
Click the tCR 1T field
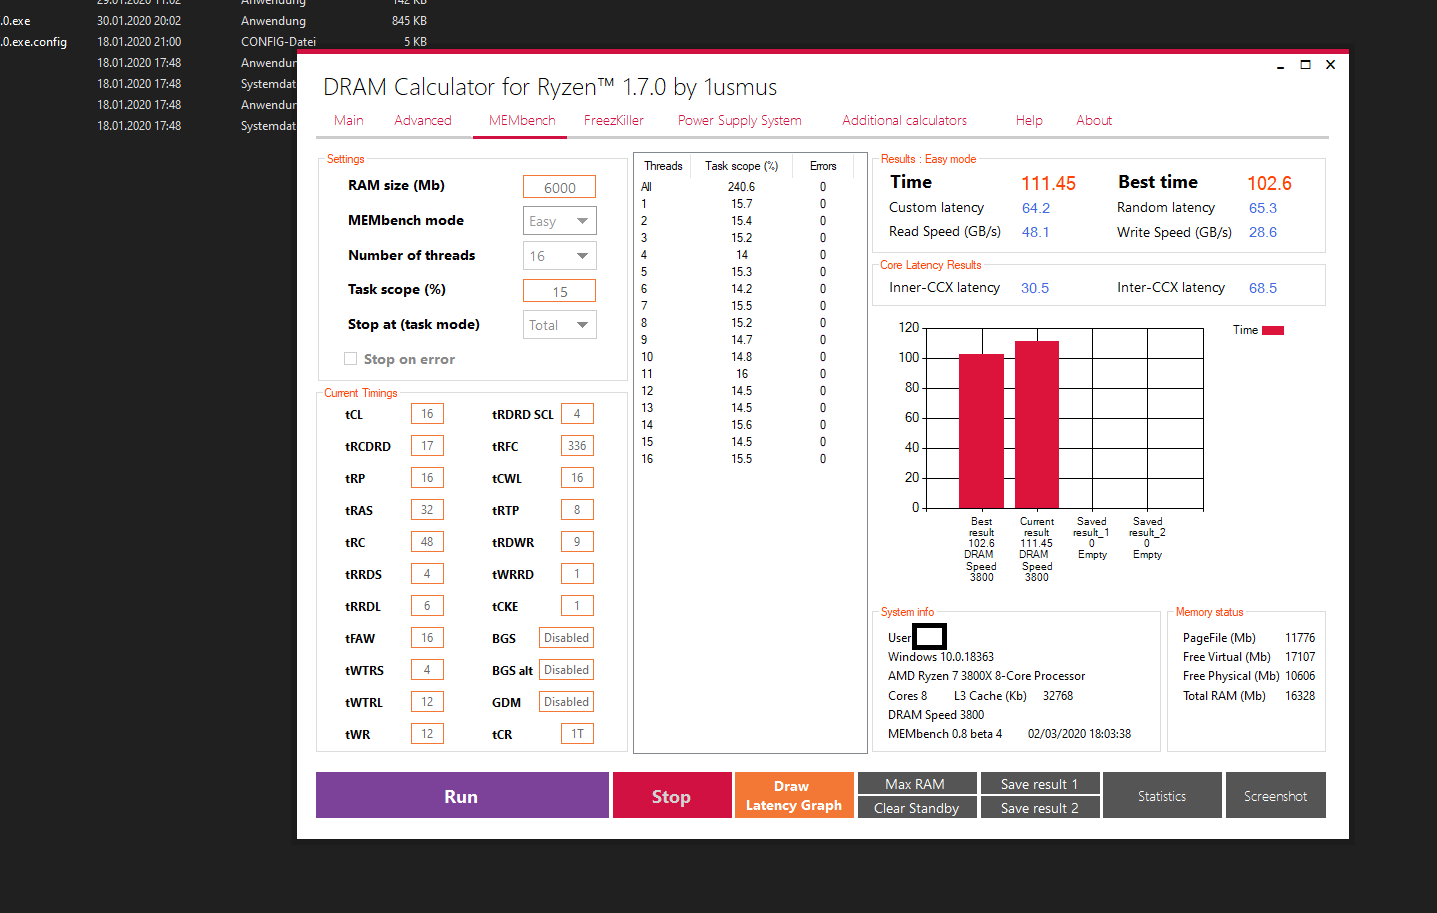577,734
